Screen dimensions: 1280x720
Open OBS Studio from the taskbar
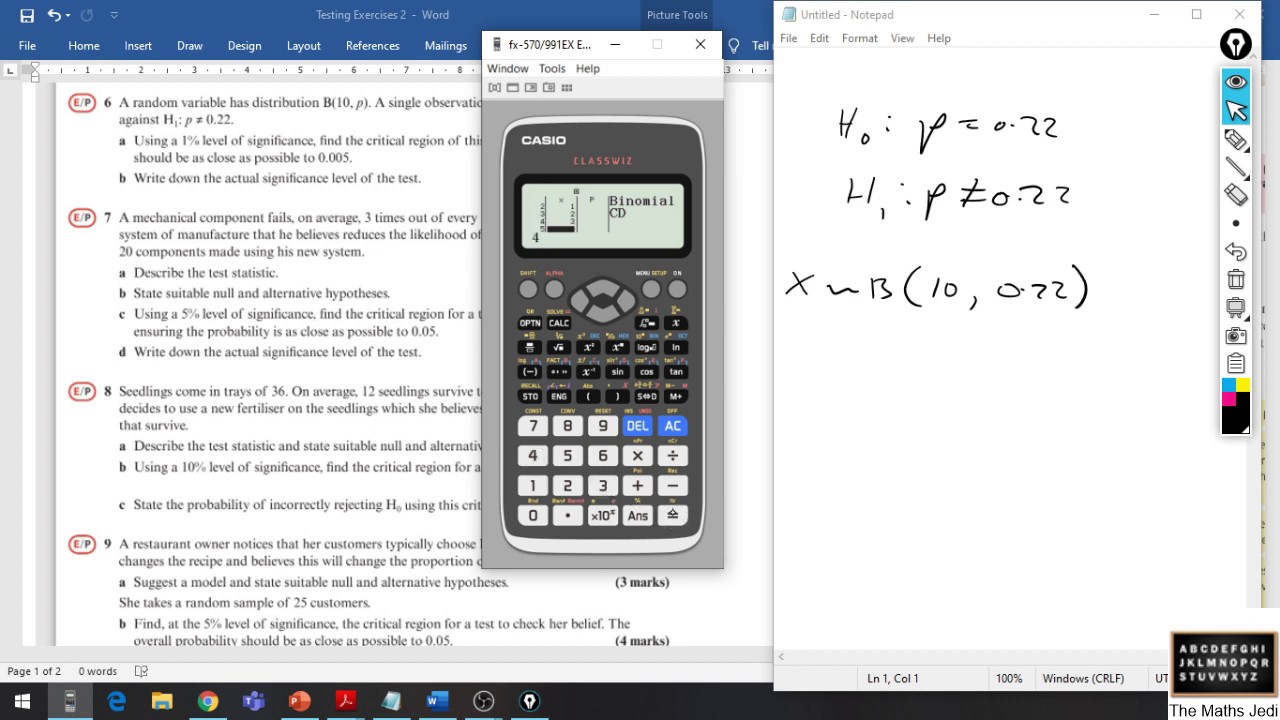[484, 702]
